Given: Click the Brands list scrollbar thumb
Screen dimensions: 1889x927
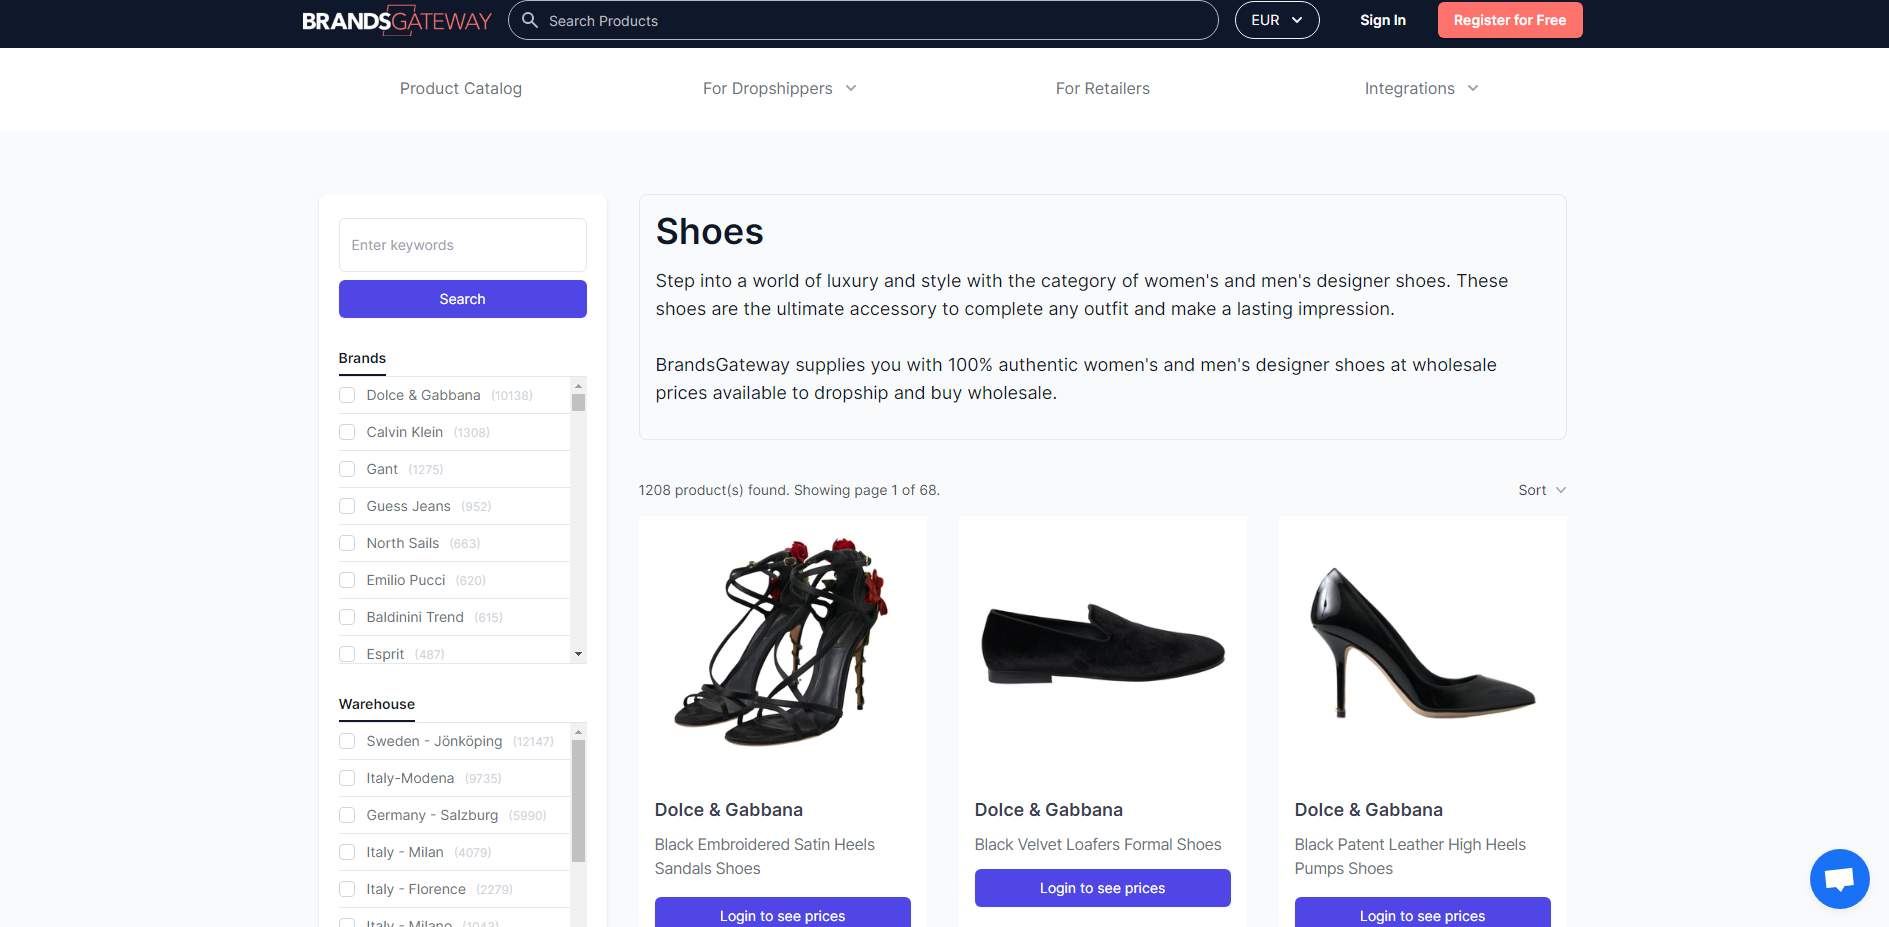Looking at the screenshot, I should click(x=578, y=403).
